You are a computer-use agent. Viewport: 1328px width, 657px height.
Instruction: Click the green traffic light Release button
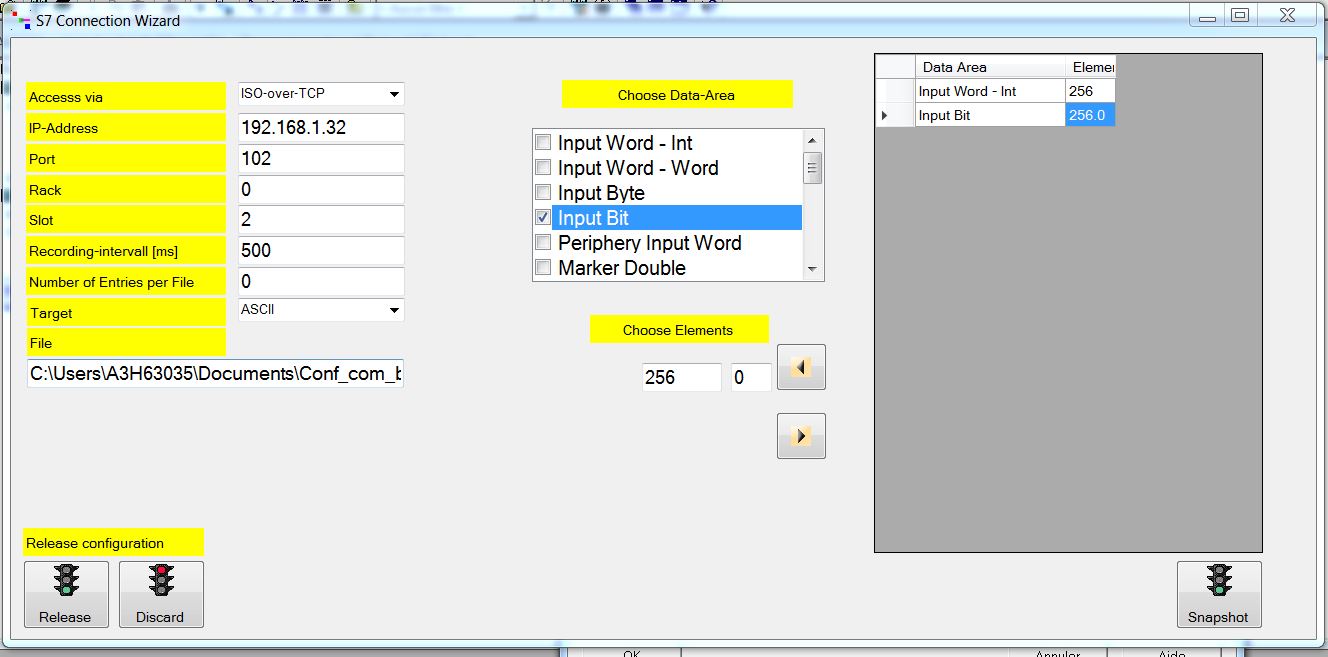click(66, 594)
